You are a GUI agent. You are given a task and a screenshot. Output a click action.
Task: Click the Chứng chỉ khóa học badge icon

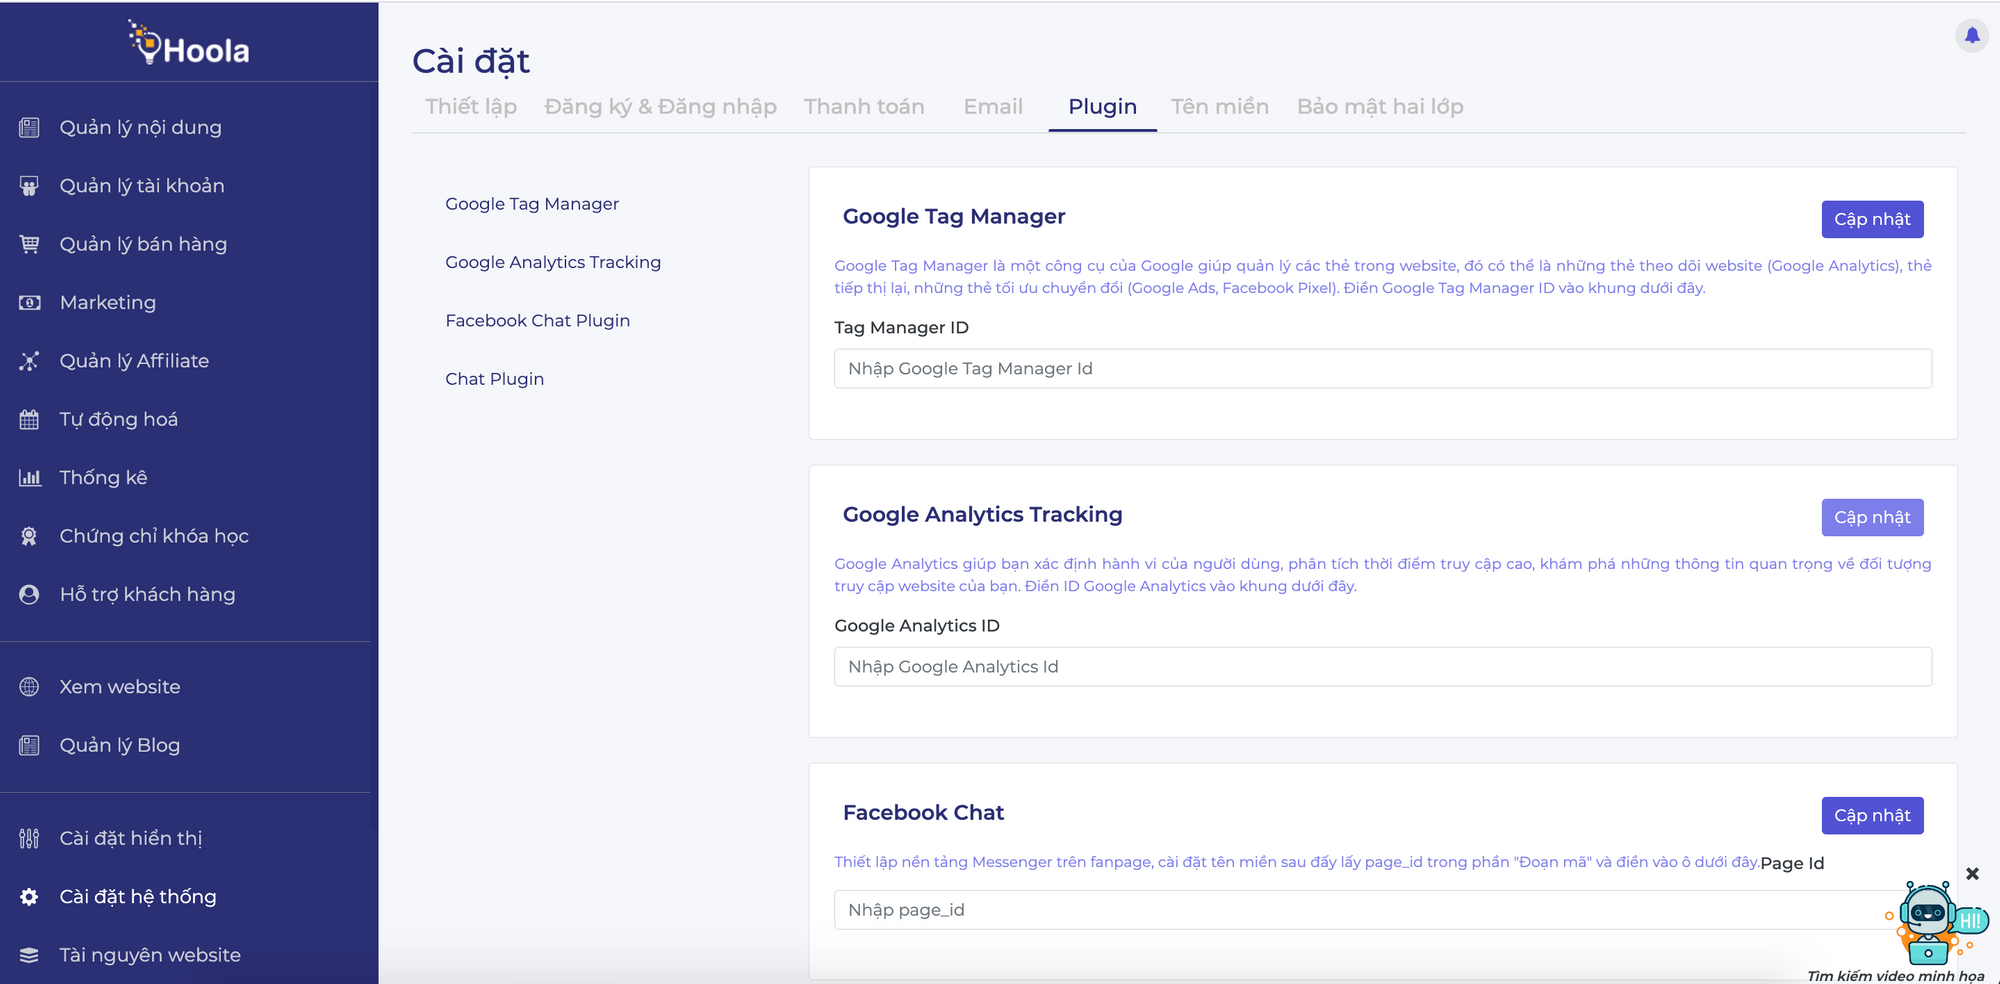pos(29,536)
